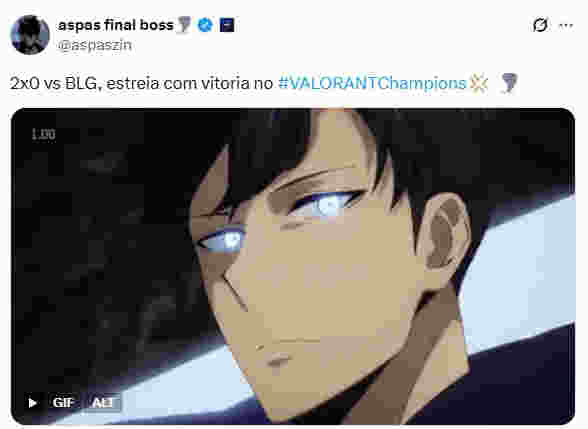Click the display name aspas final boss
588x429 pixels.
point(116,25)
